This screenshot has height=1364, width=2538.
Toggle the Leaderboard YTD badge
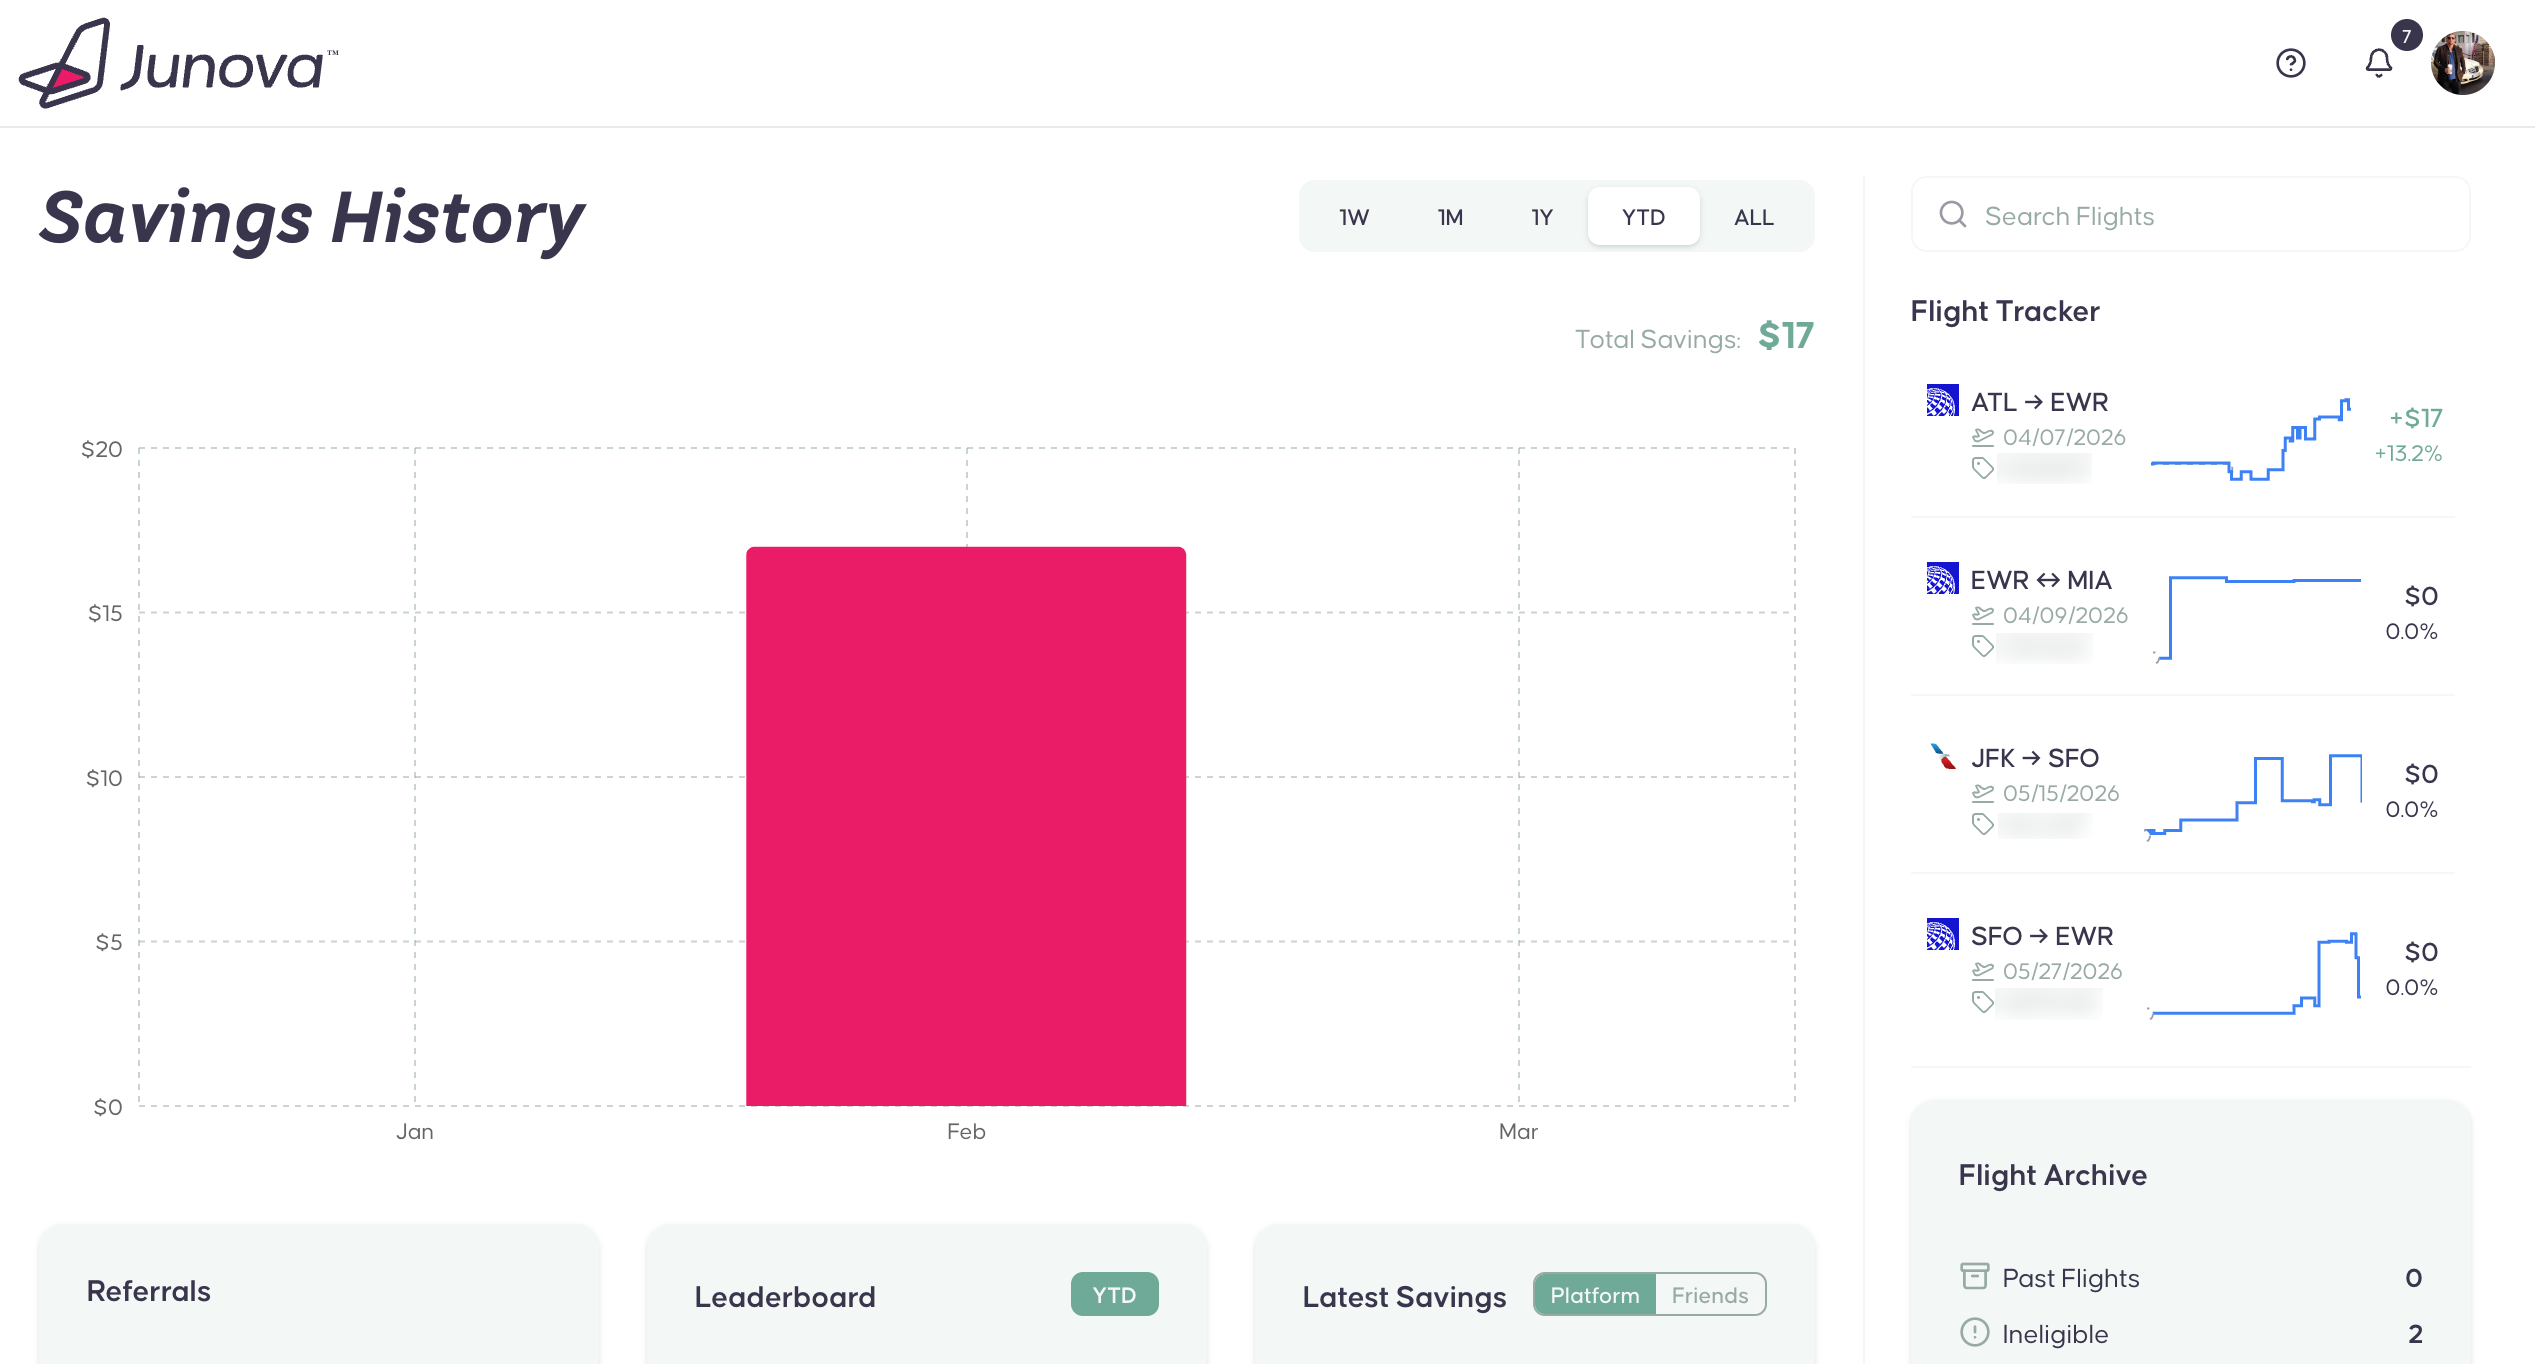pos(1113,1295)
